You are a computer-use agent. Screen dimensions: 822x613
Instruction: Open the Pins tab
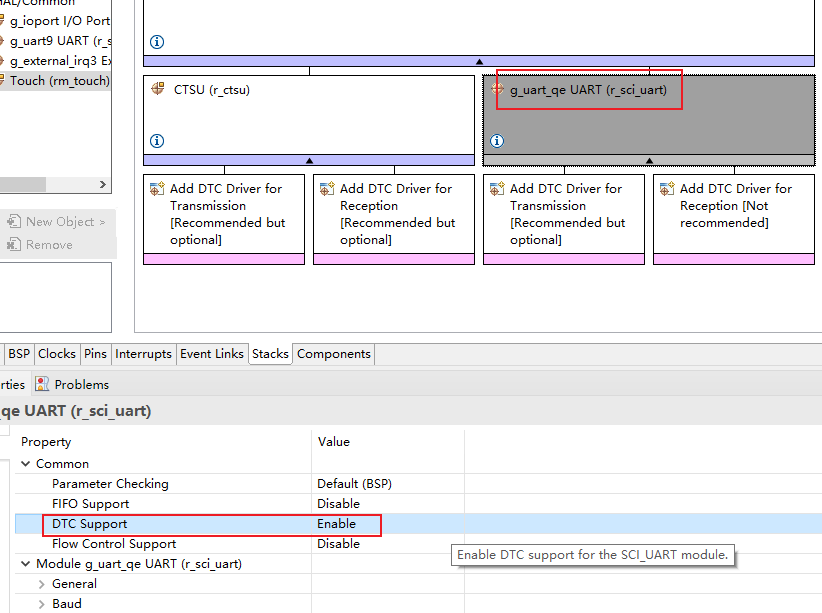pos(95,354)
